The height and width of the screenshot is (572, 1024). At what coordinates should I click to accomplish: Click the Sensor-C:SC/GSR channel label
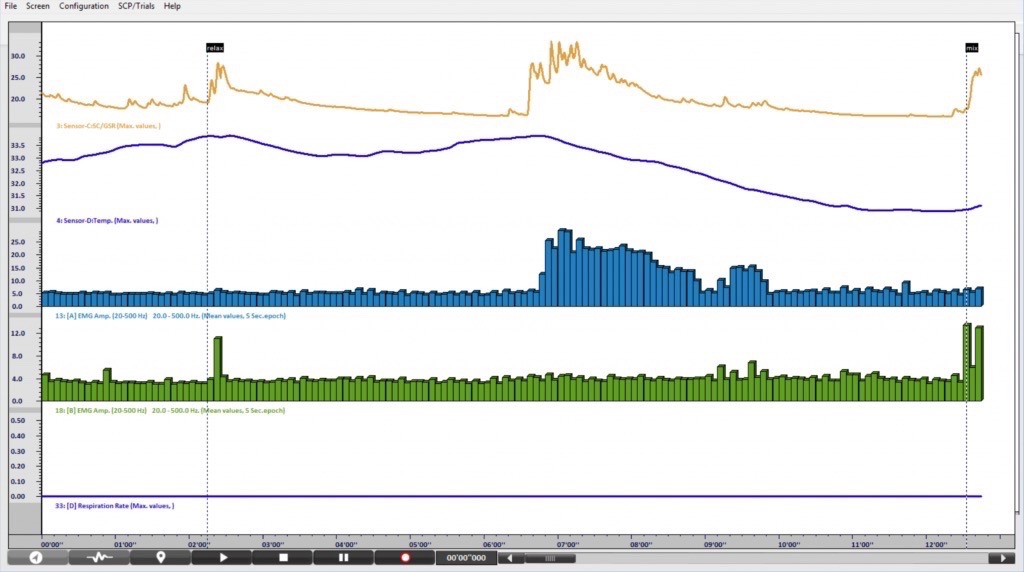pyautogui.click(x=108, y=126)
